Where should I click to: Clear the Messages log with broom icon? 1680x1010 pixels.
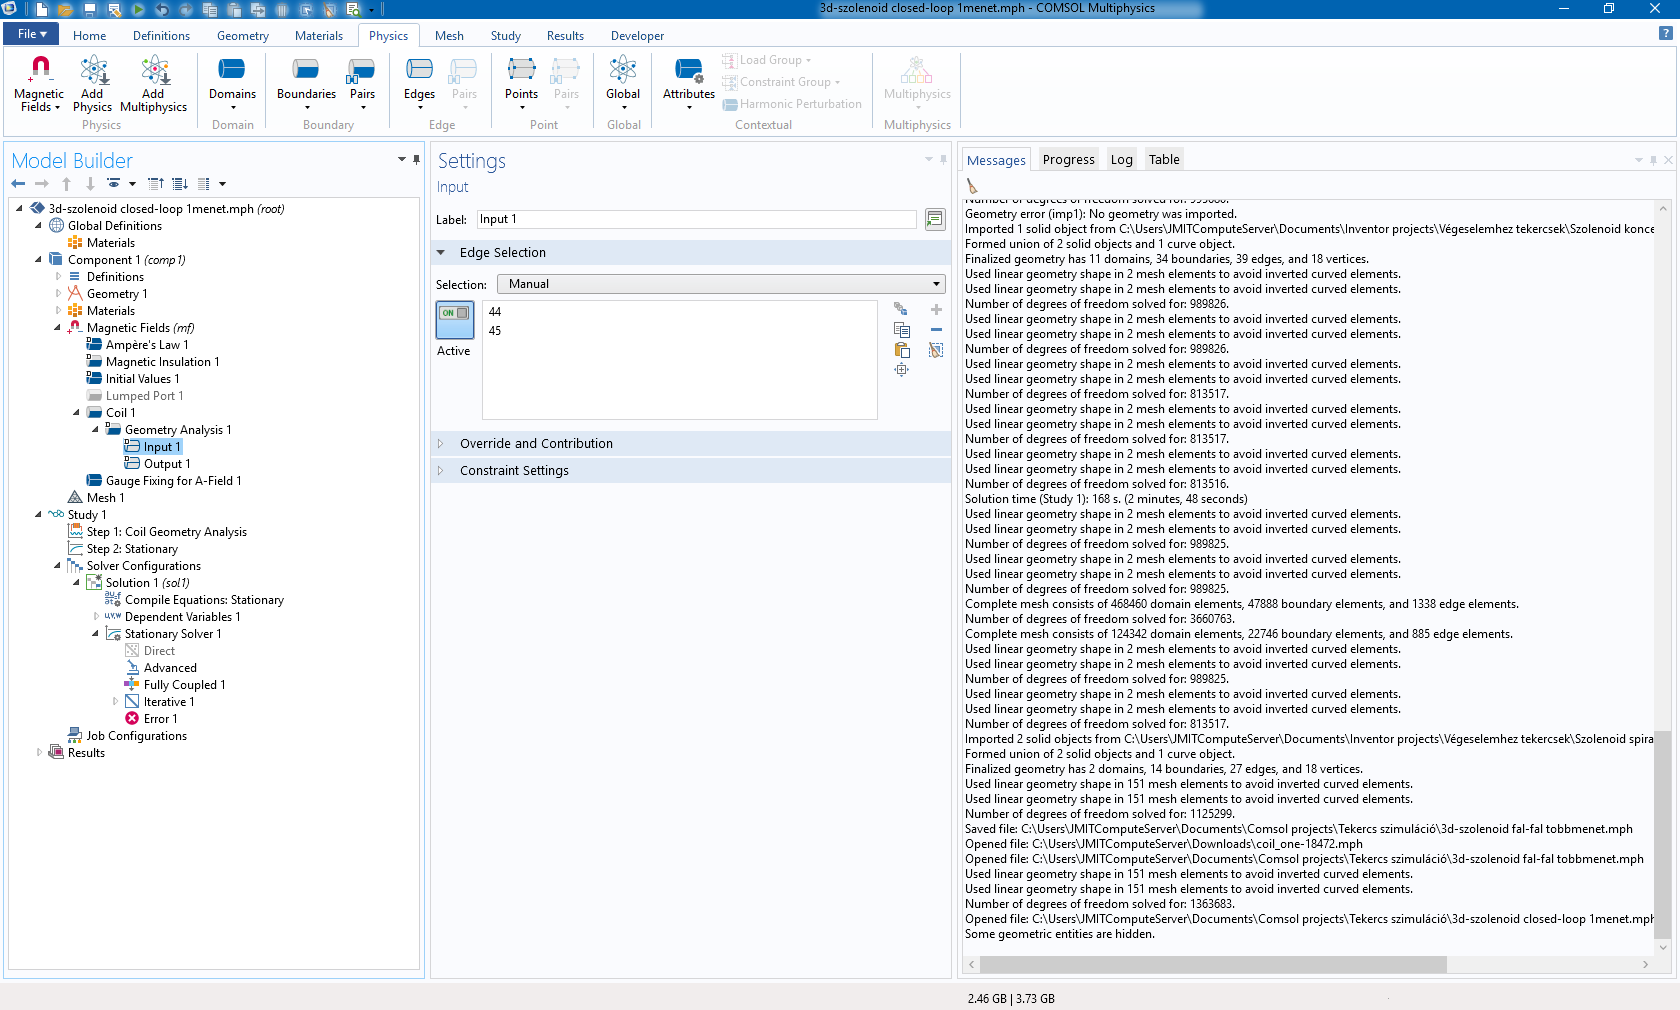click(x=972, y=186)
